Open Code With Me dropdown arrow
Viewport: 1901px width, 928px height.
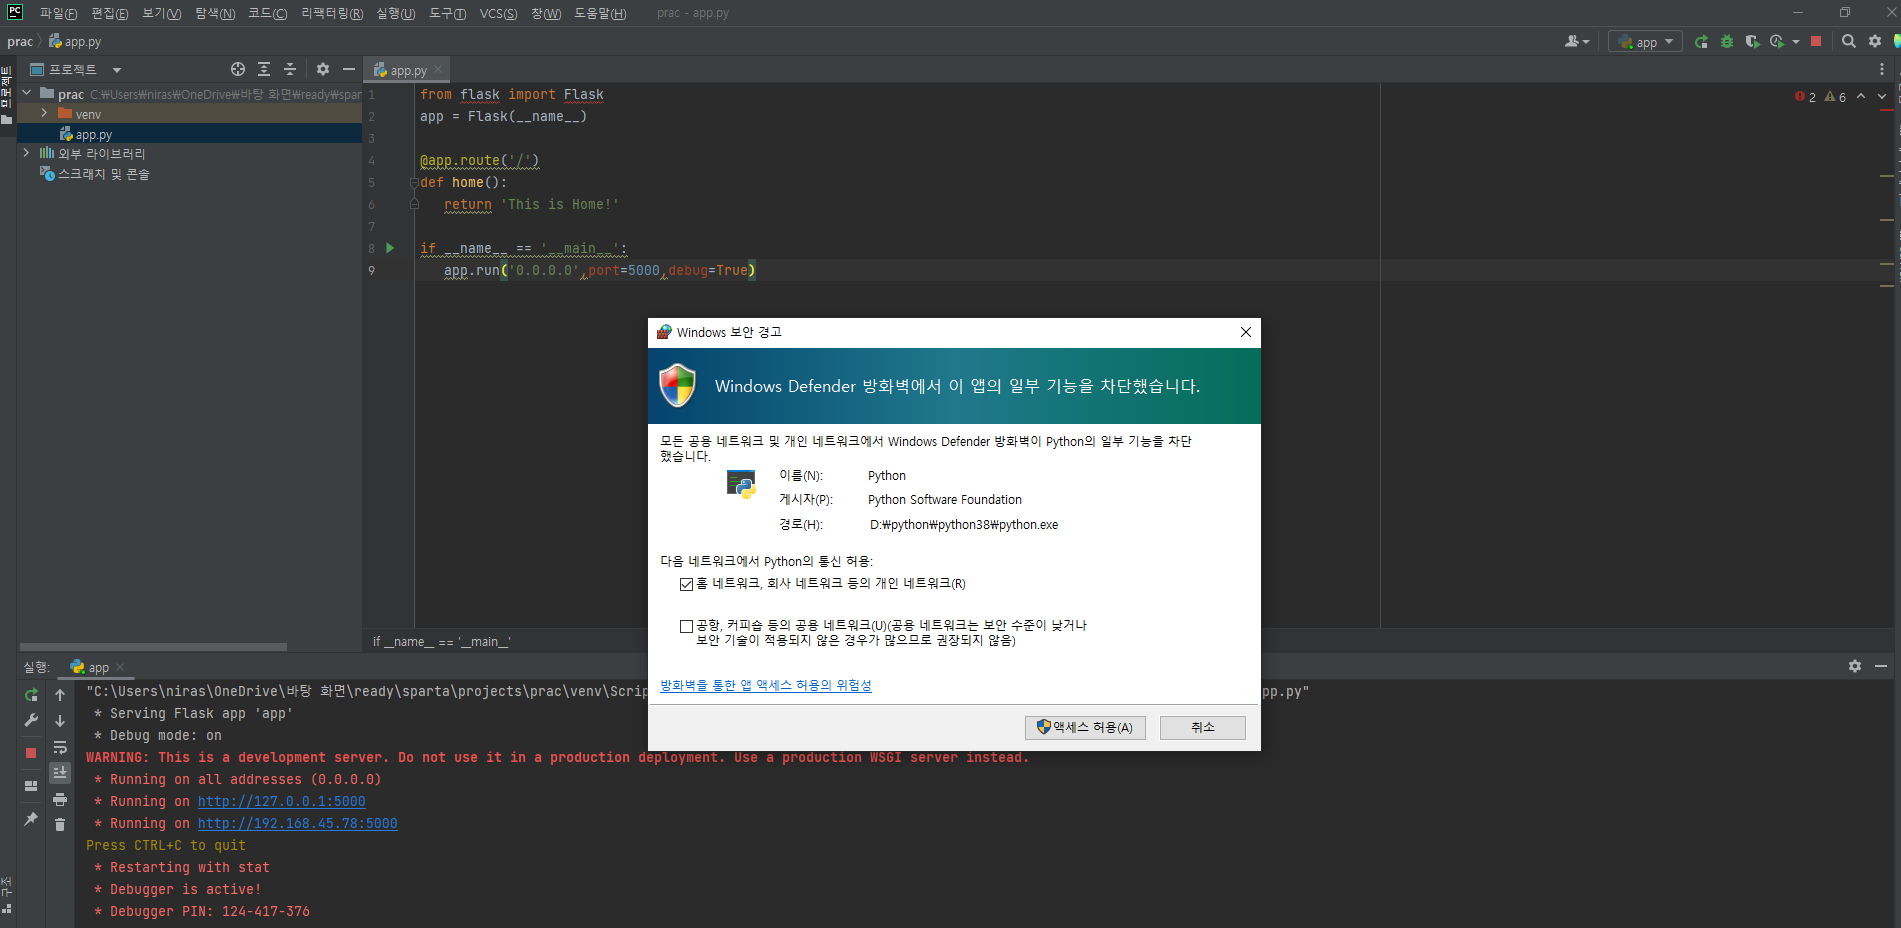pos(1586,42)
